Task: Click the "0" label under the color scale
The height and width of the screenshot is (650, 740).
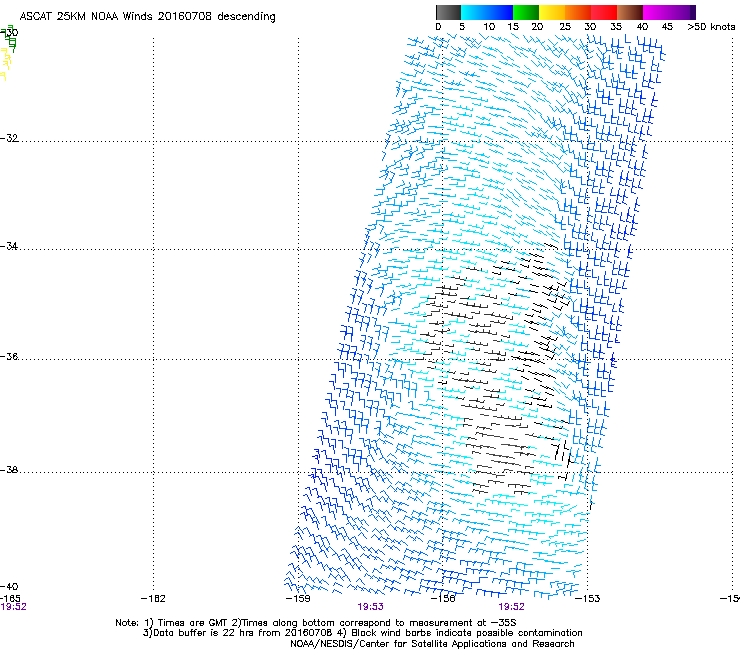Action: click(x=438, y=27)
